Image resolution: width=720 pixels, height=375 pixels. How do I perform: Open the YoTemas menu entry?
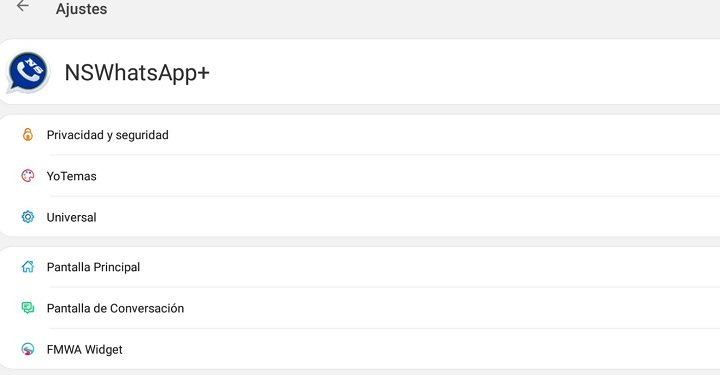pos(360,176)
